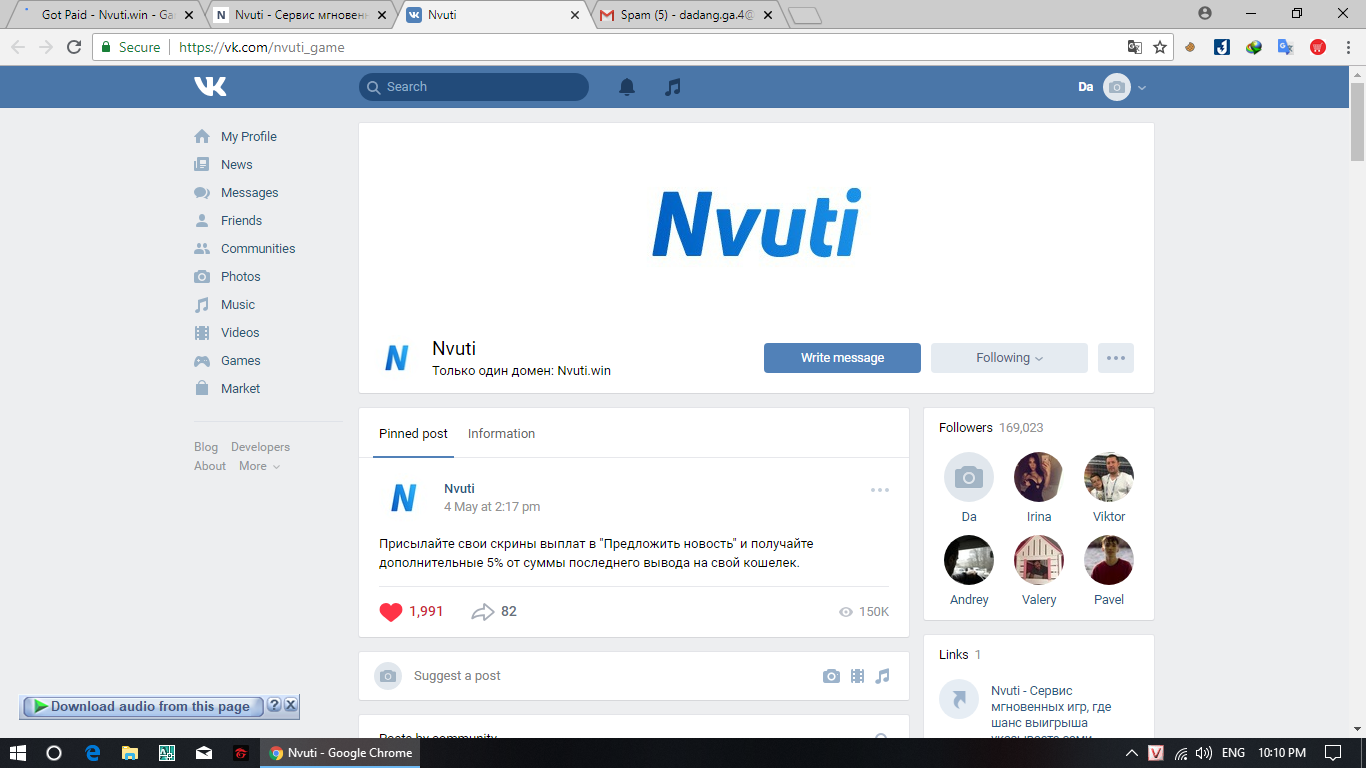Attach a video to the suggested post
1366x768 pixels.
[x=857, y=676]
